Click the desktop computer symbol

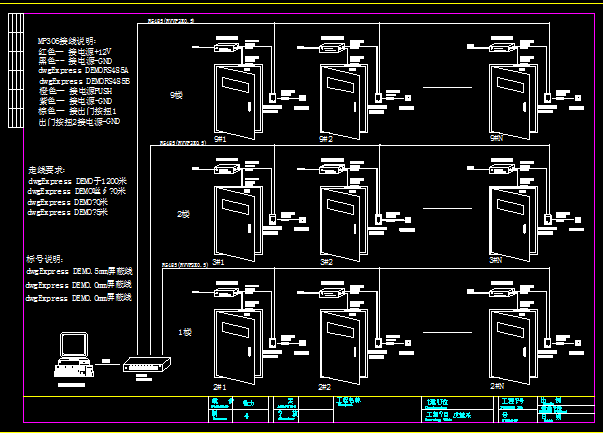point(73,355)
